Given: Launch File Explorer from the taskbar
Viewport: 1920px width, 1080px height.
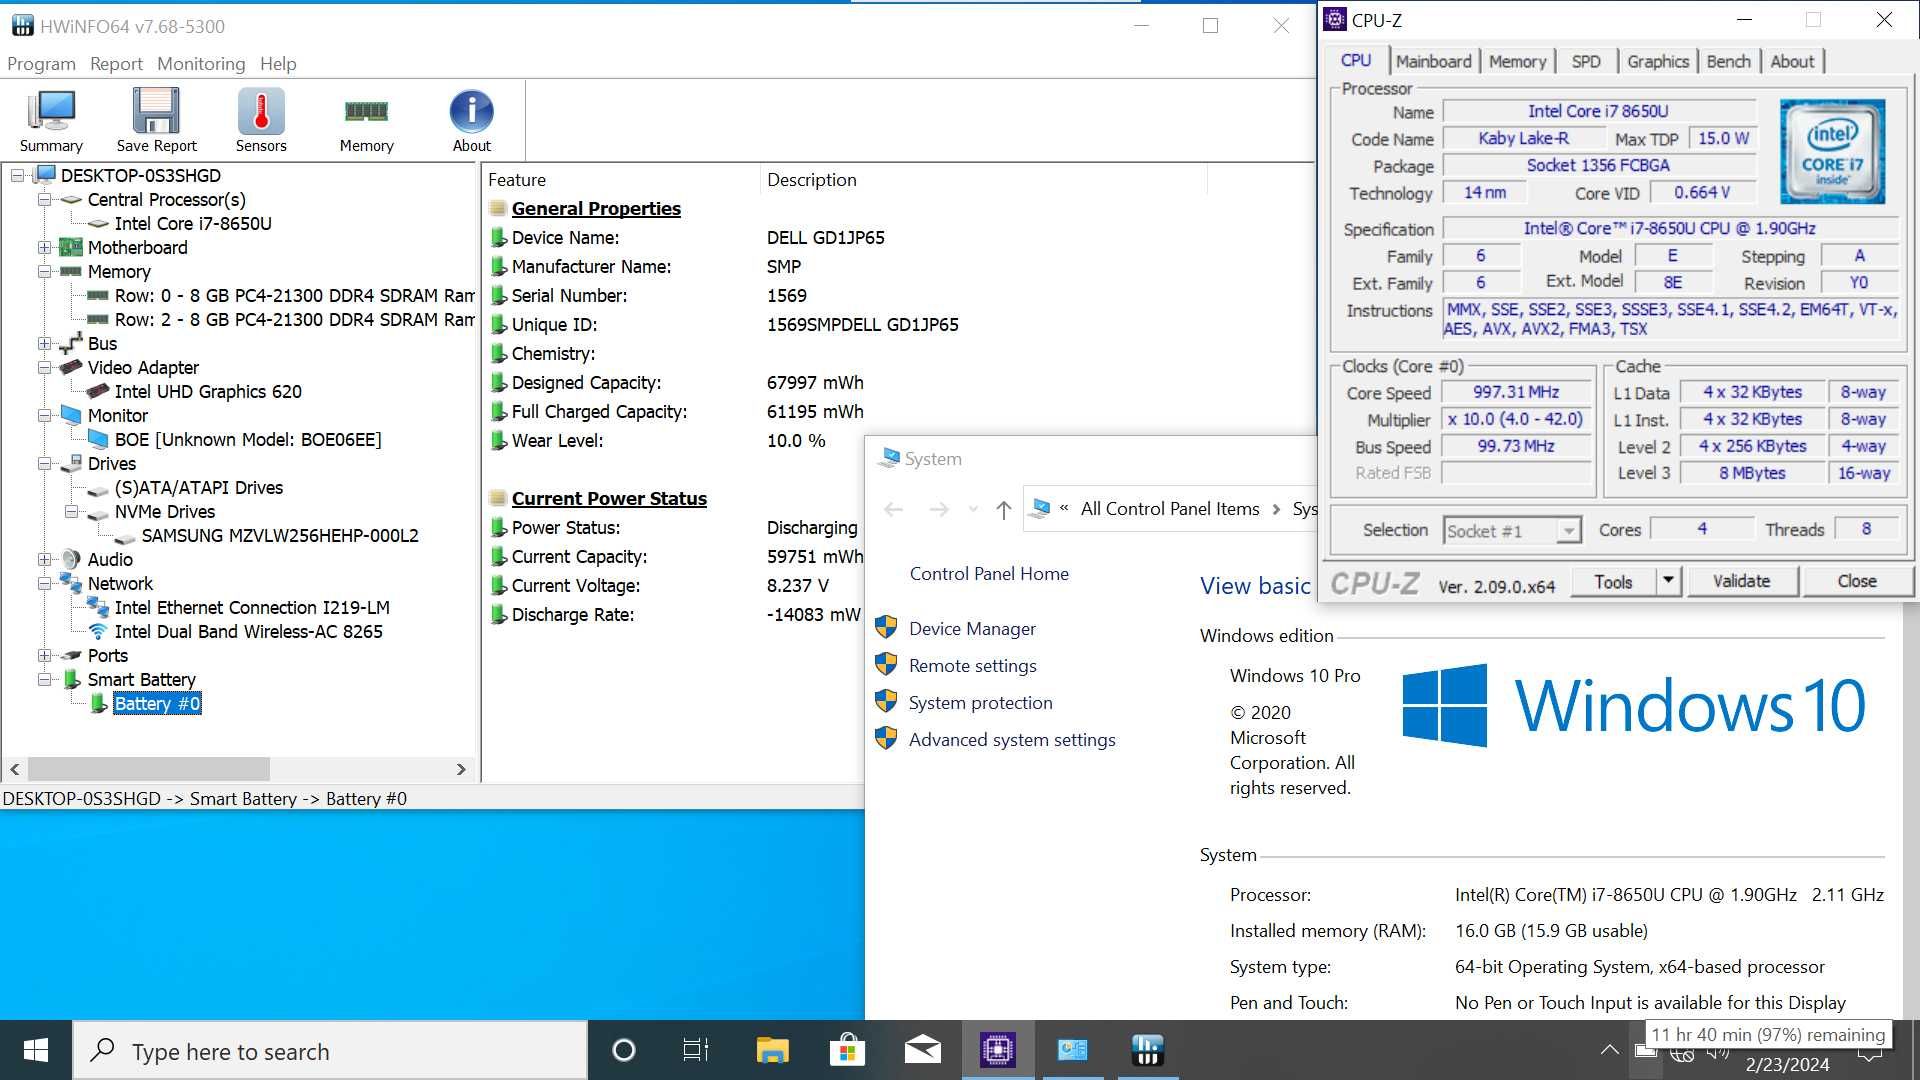Looking at the screenshot, I should pos(772,1050).
